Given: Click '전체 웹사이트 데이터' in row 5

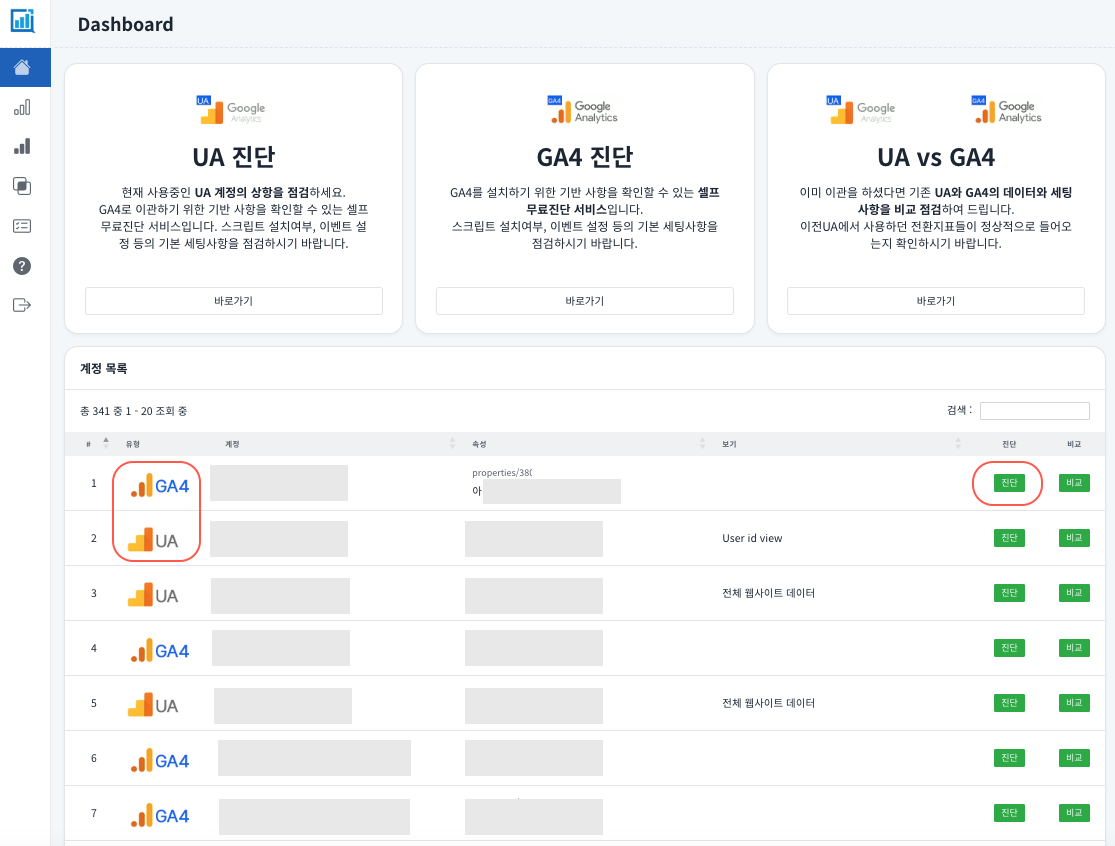Looking at the screenshot, I should pyautogui.click(x=768, y=703).
